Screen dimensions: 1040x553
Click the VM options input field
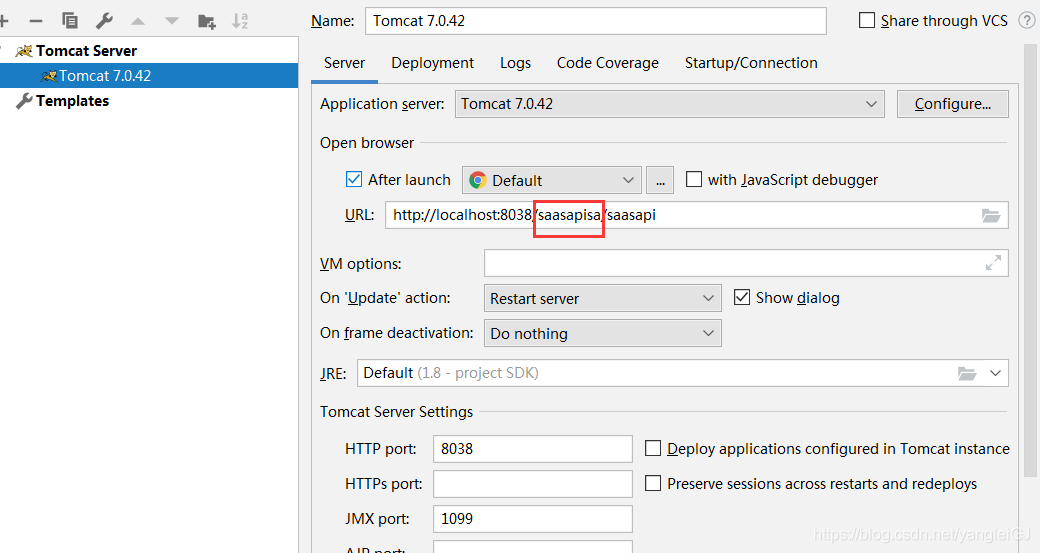[746, 263]
